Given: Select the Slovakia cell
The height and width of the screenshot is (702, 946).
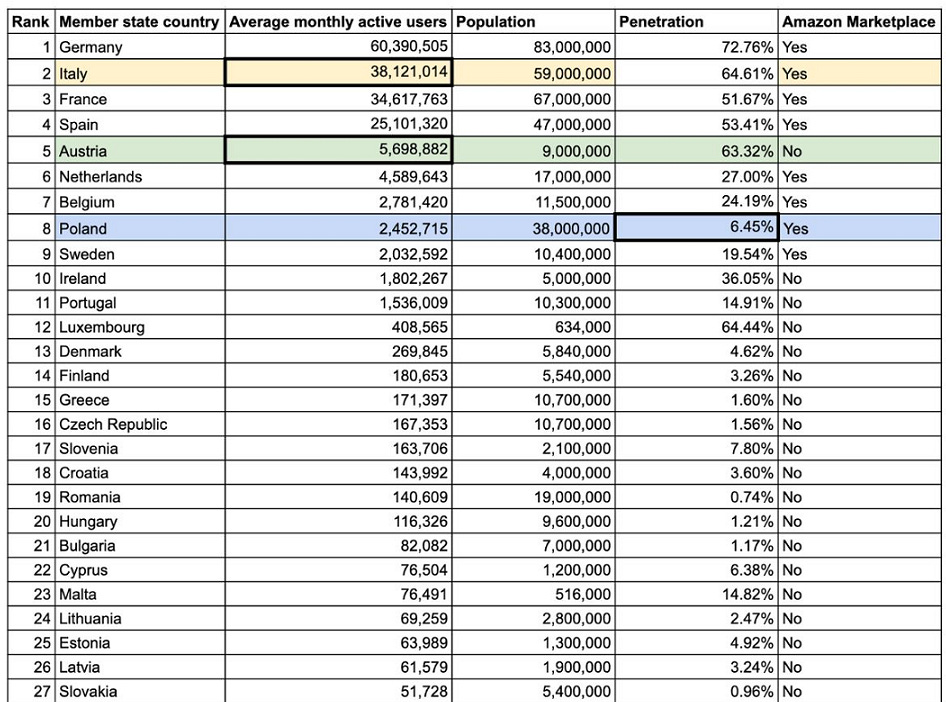Looking at the screenshot, I should coord(140,691).
